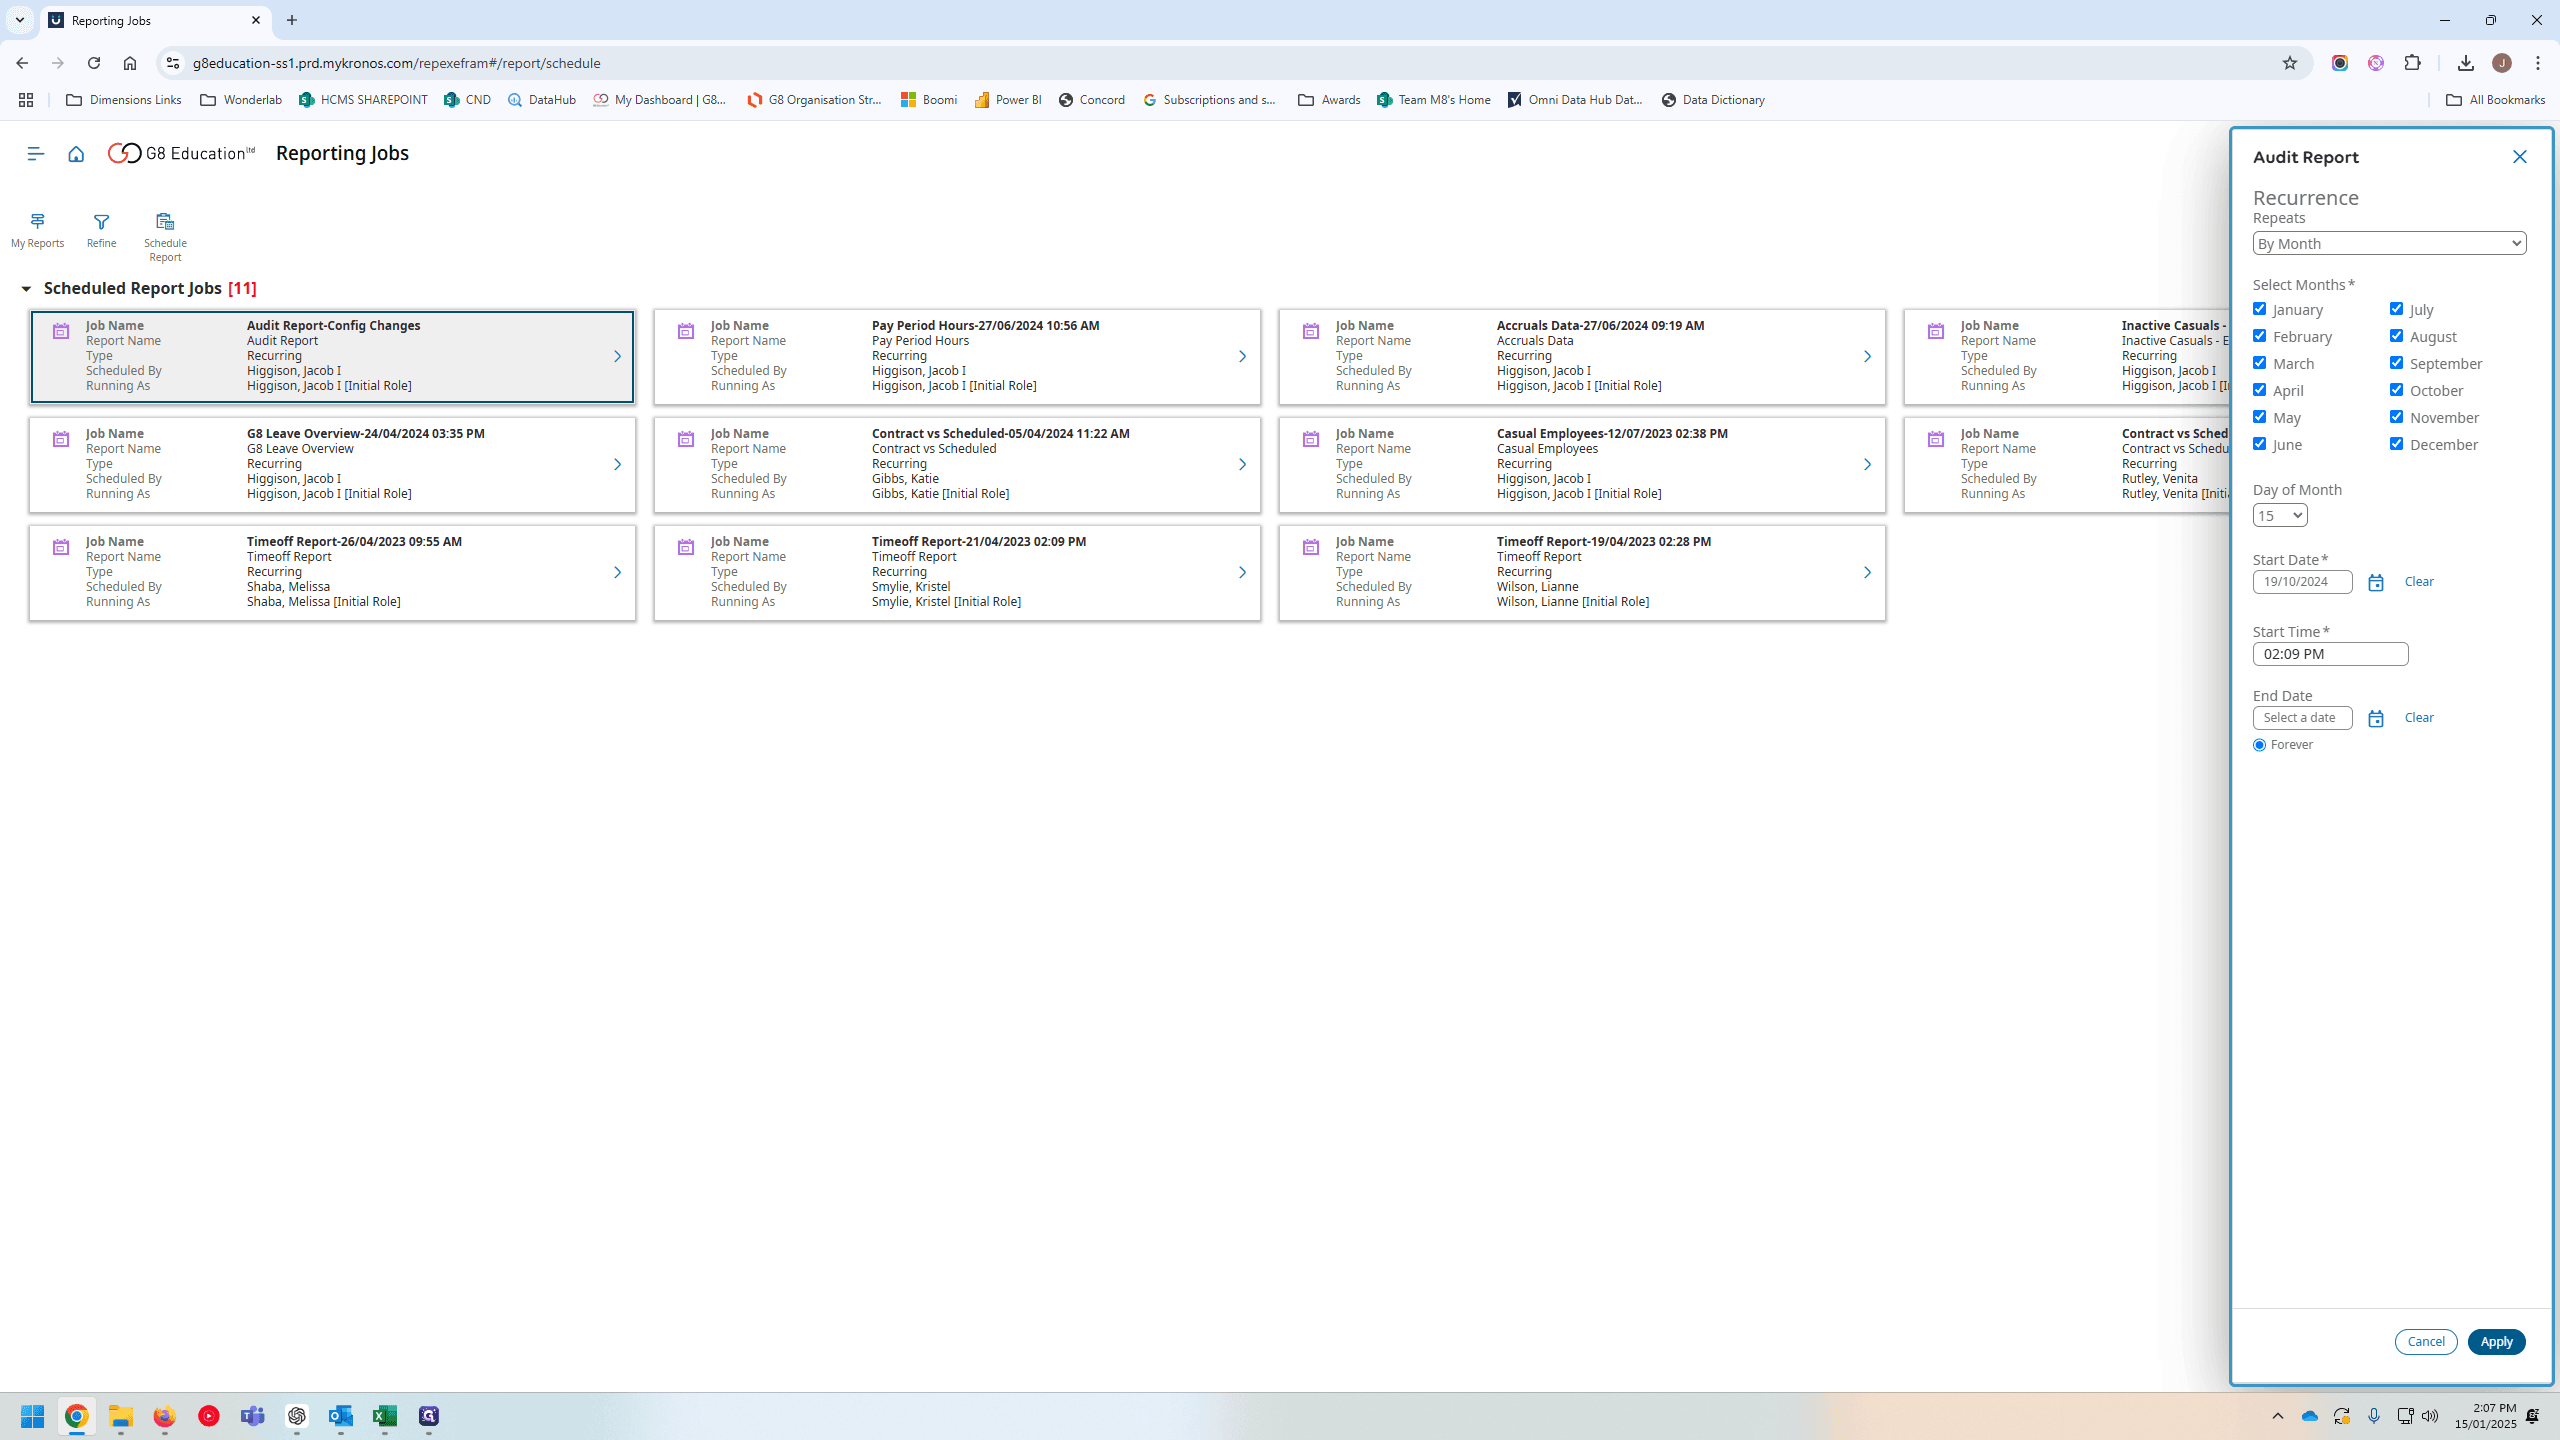
Task: Open the Repeats By Month dropdown
Action: coord(2389,243)
